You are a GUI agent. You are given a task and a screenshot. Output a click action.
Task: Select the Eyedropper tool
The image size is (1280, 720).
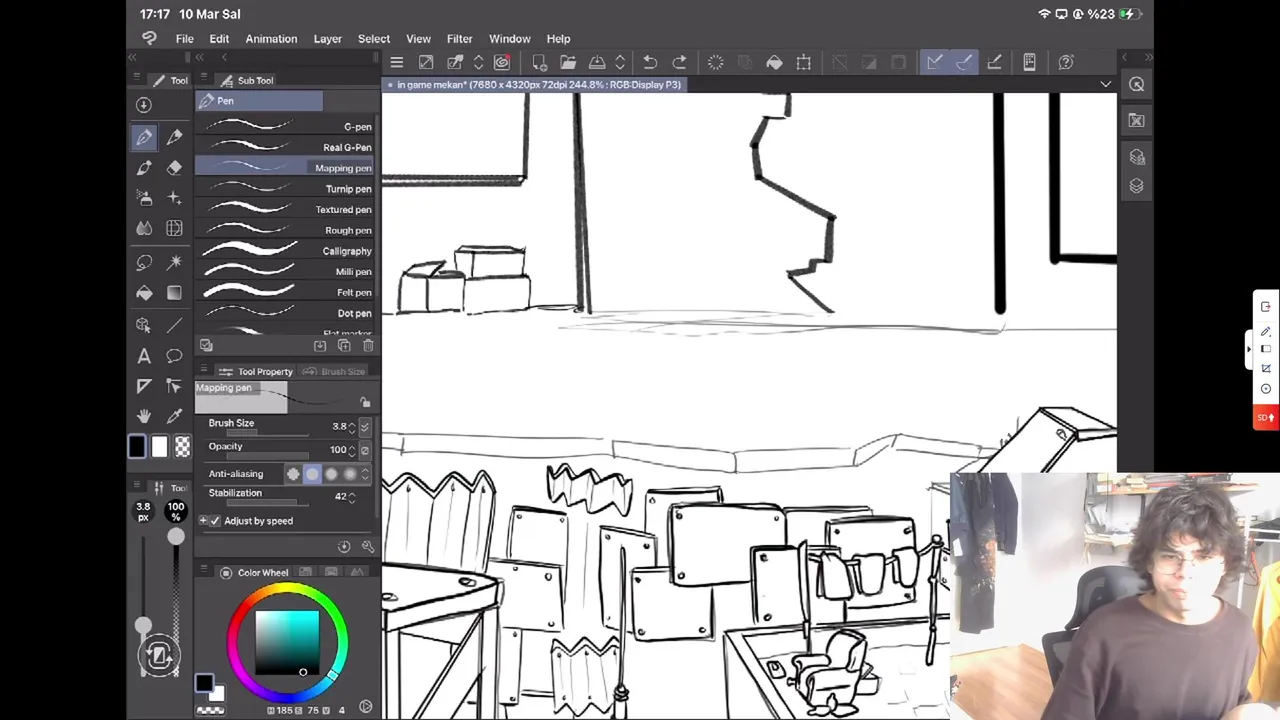175,416
